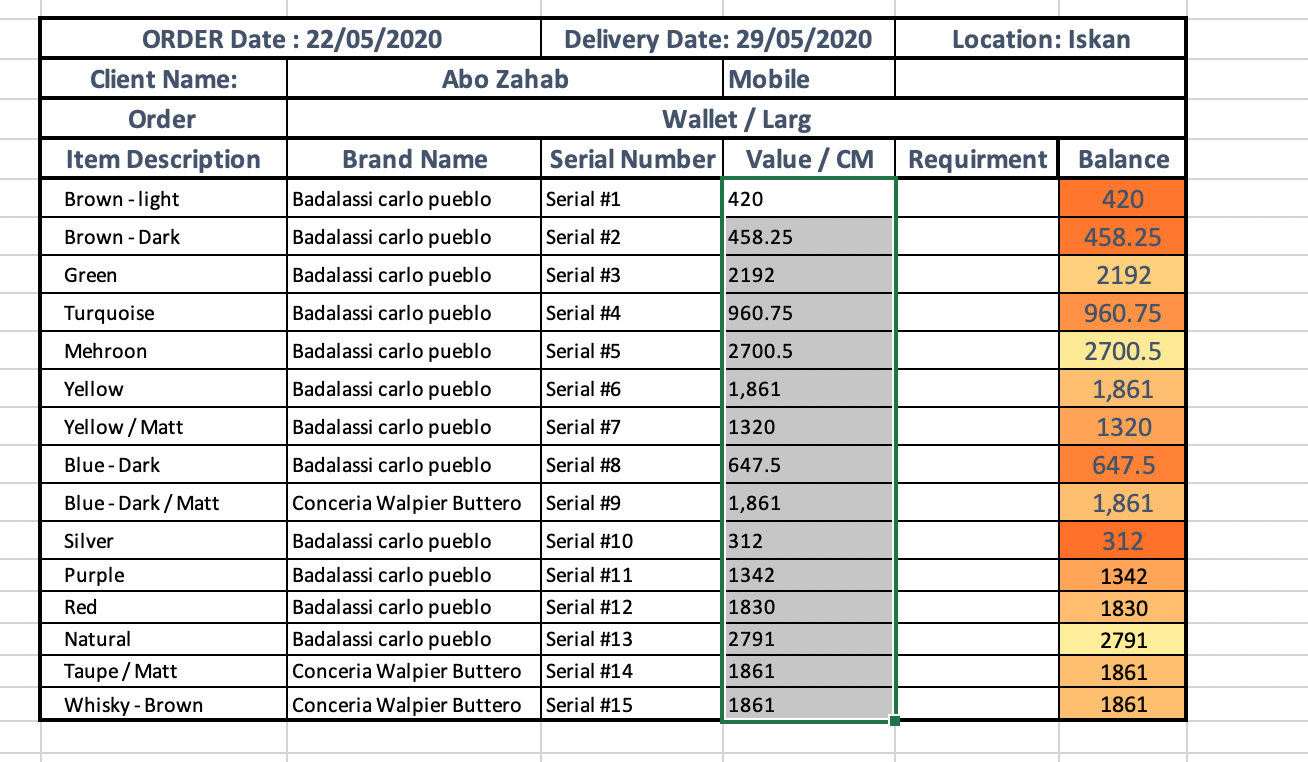Click the selection fill handle square
Image resolution: width=1308 pixels, height=762 pixels.
click(893, 720)
